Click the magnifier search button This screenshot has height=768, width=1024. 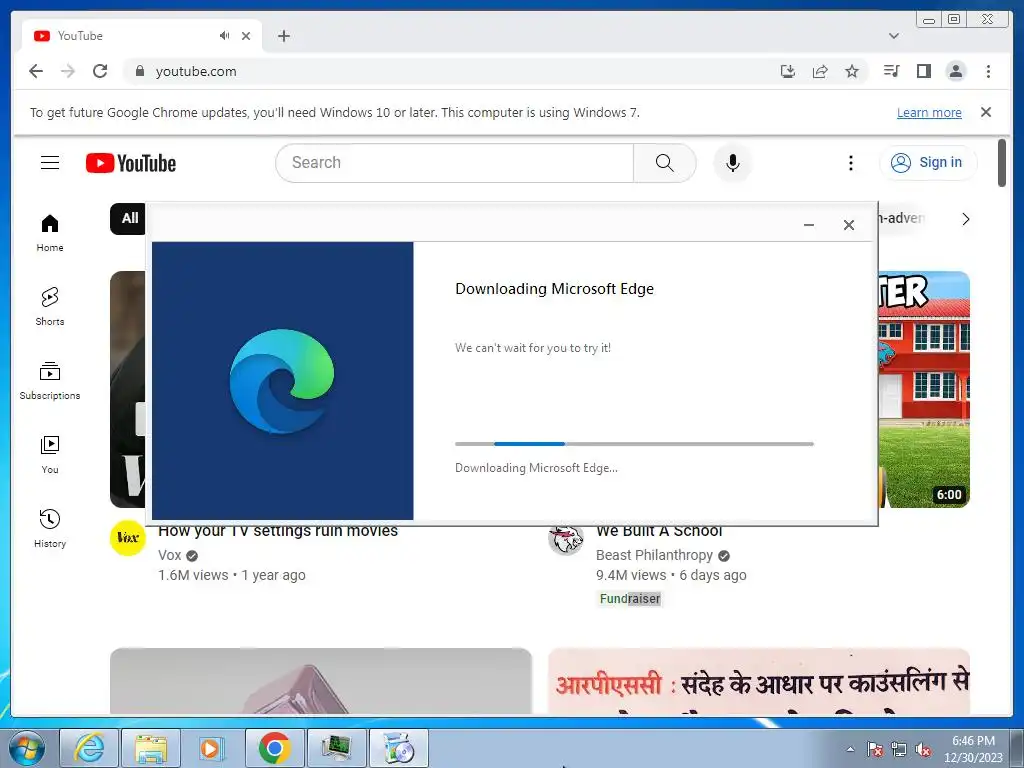(x=664, y=163)
